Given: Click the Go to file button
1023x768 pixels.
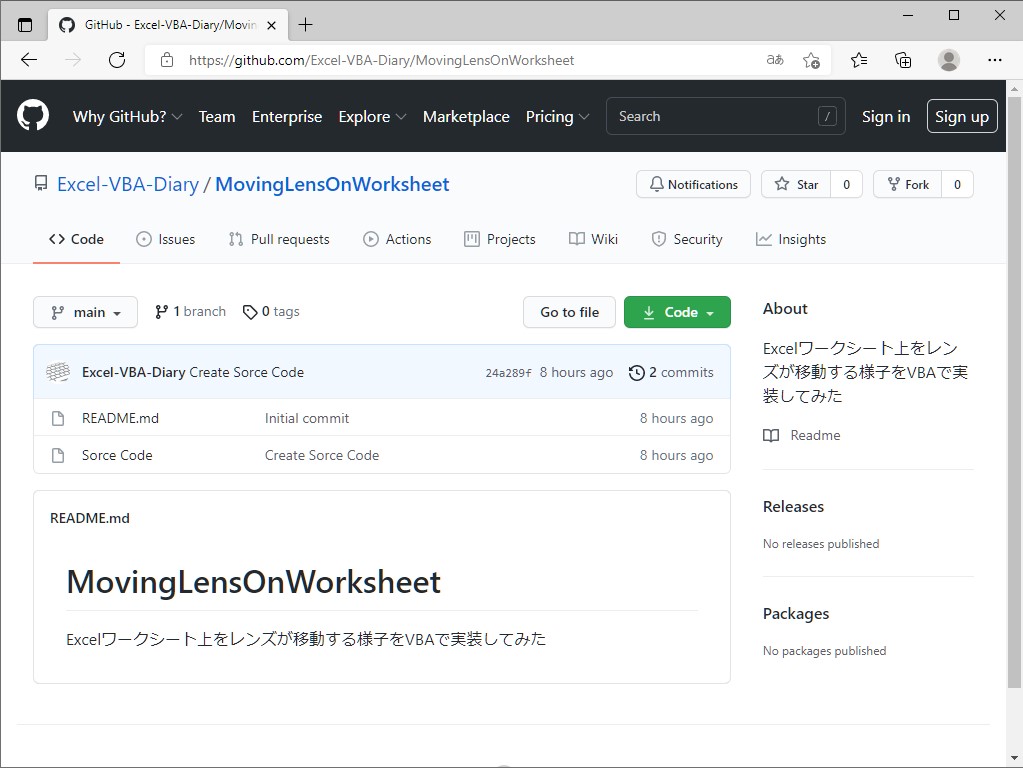Looking at the screenshot, I should 569,311.
